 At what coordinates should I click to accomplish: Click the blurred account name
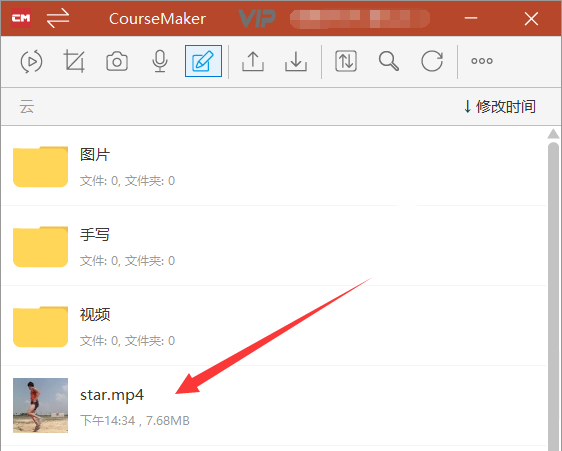click(x=360, y=19)
